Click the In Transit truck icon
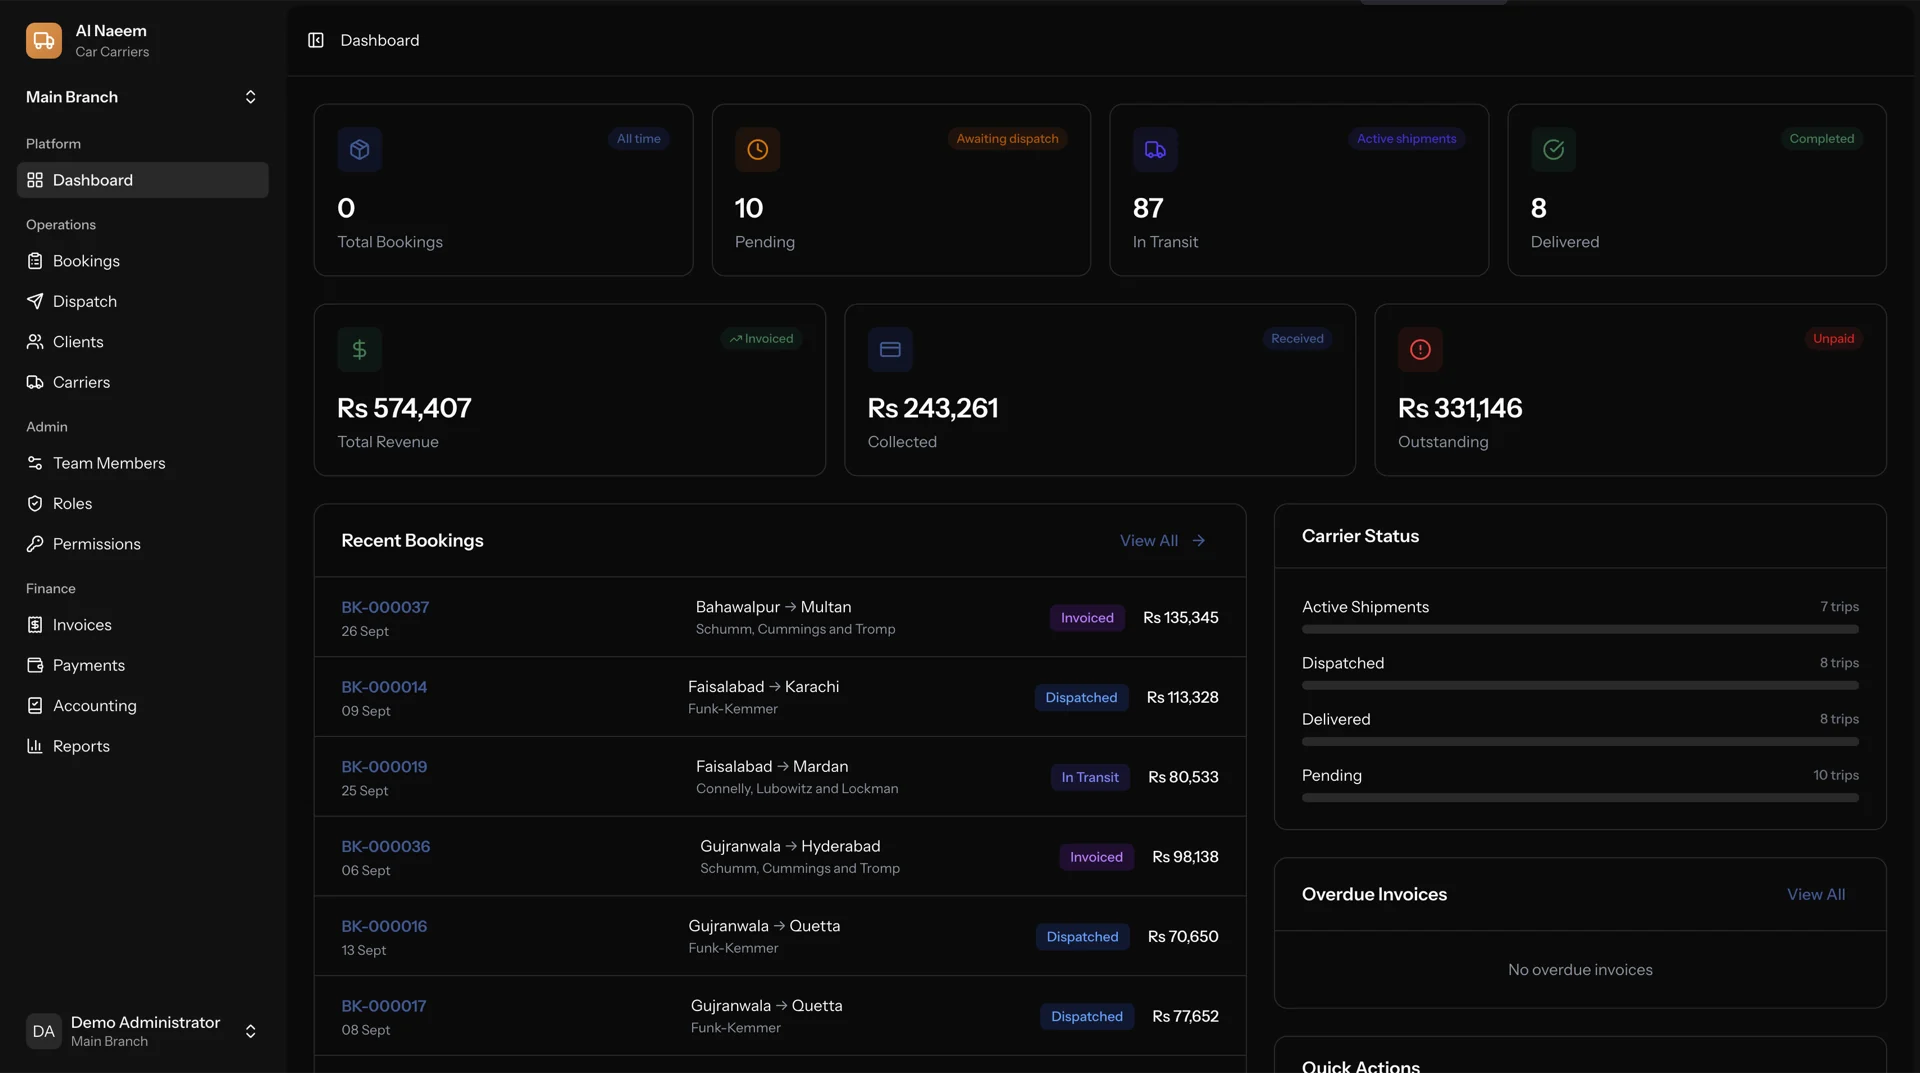 click(1155, 149)
